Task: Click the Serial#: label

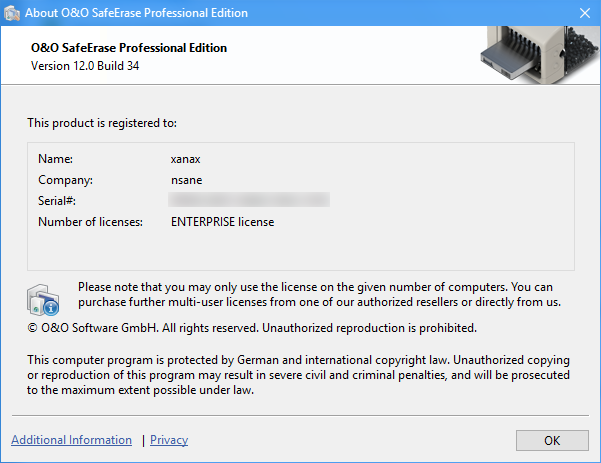Action: [58, 201]
